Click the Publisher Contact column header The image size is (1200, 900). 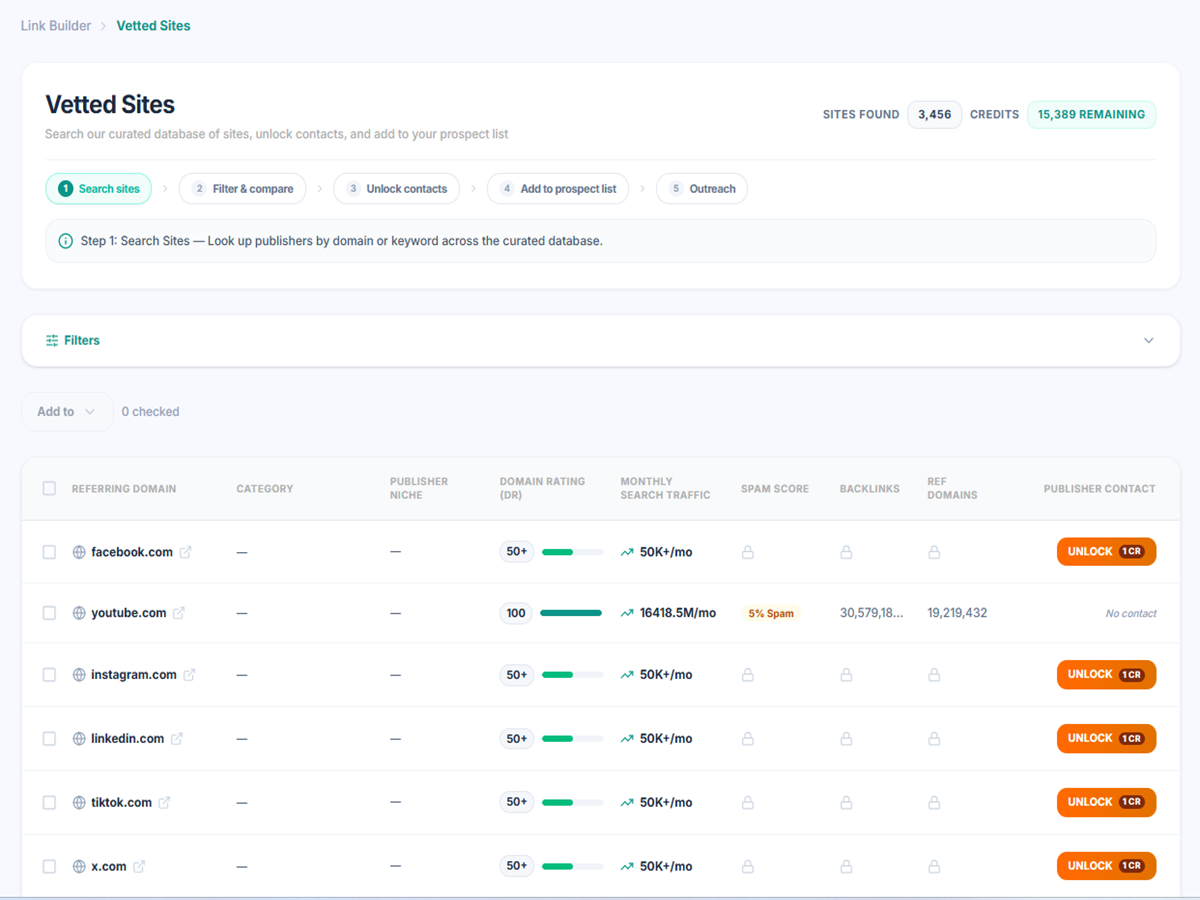coord(1099,489)
